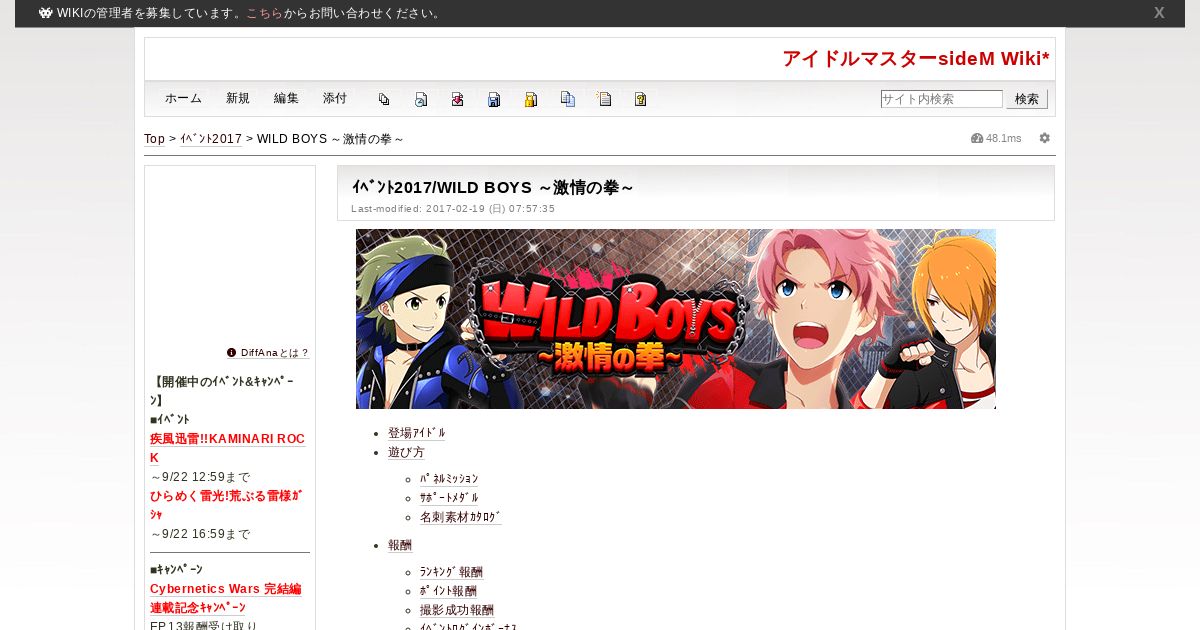Viewport: 1200px width, 630px height.
Task: Follow the こちら link in the banner
Action: pos(264,13)
